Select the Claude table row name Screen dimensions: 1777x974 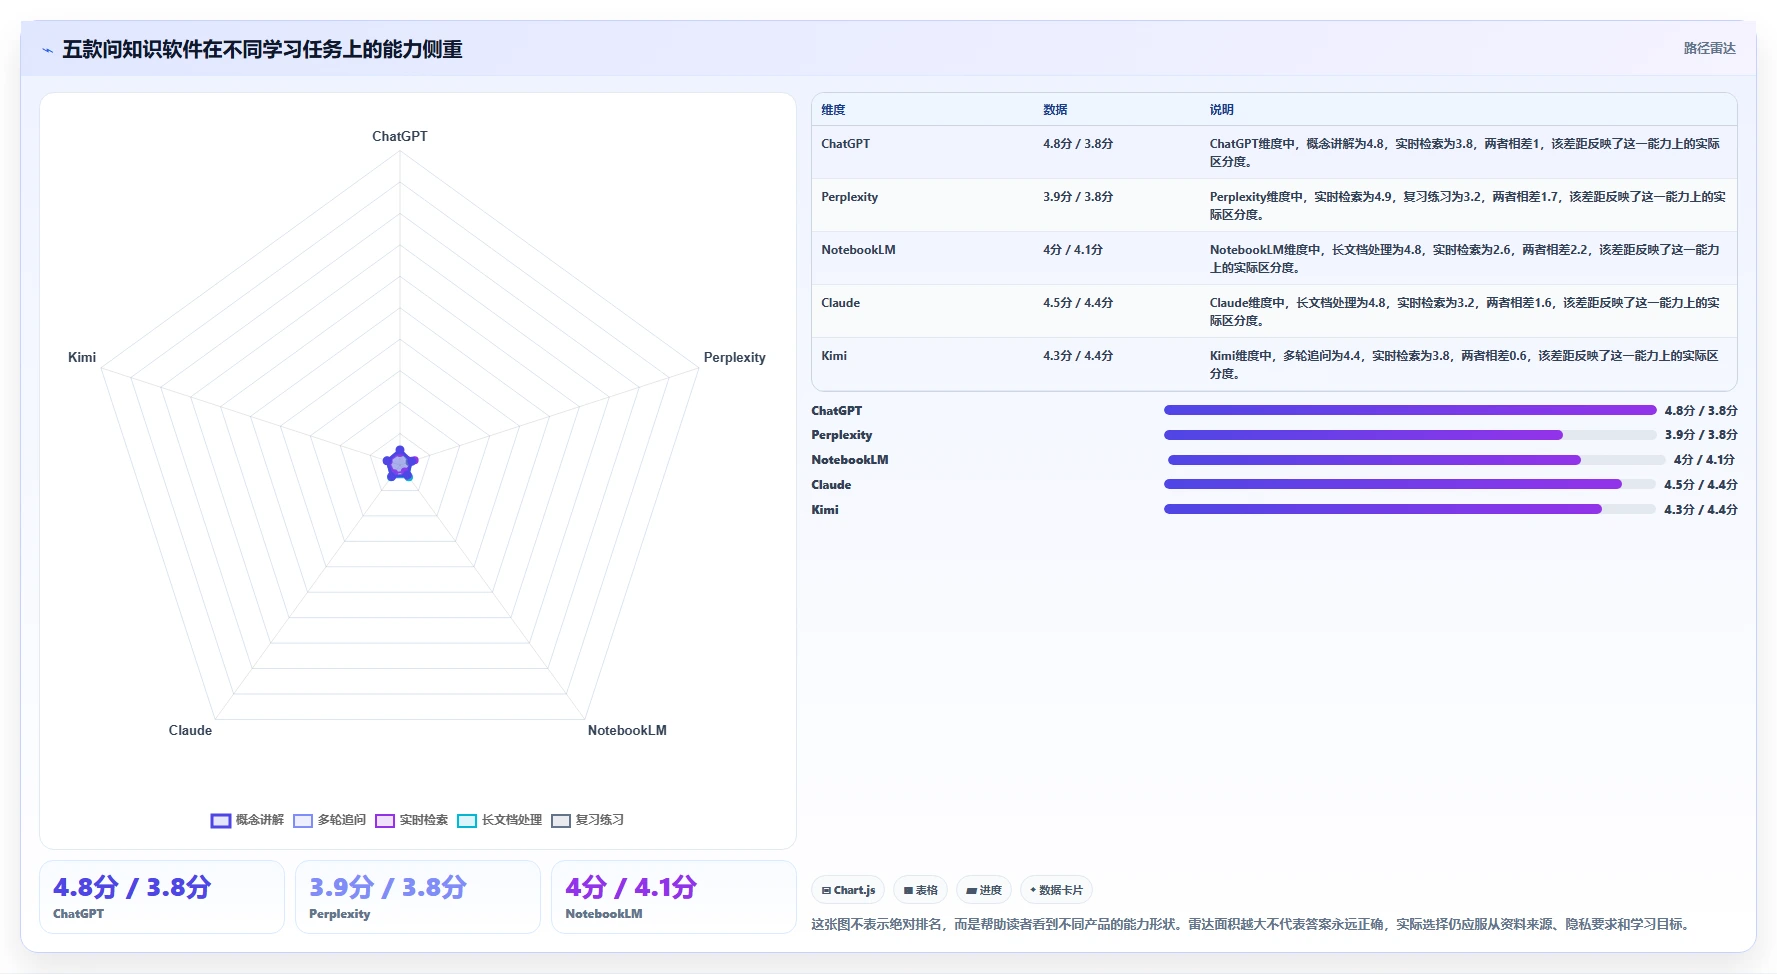pyautogui.click(x=840, y=303)
